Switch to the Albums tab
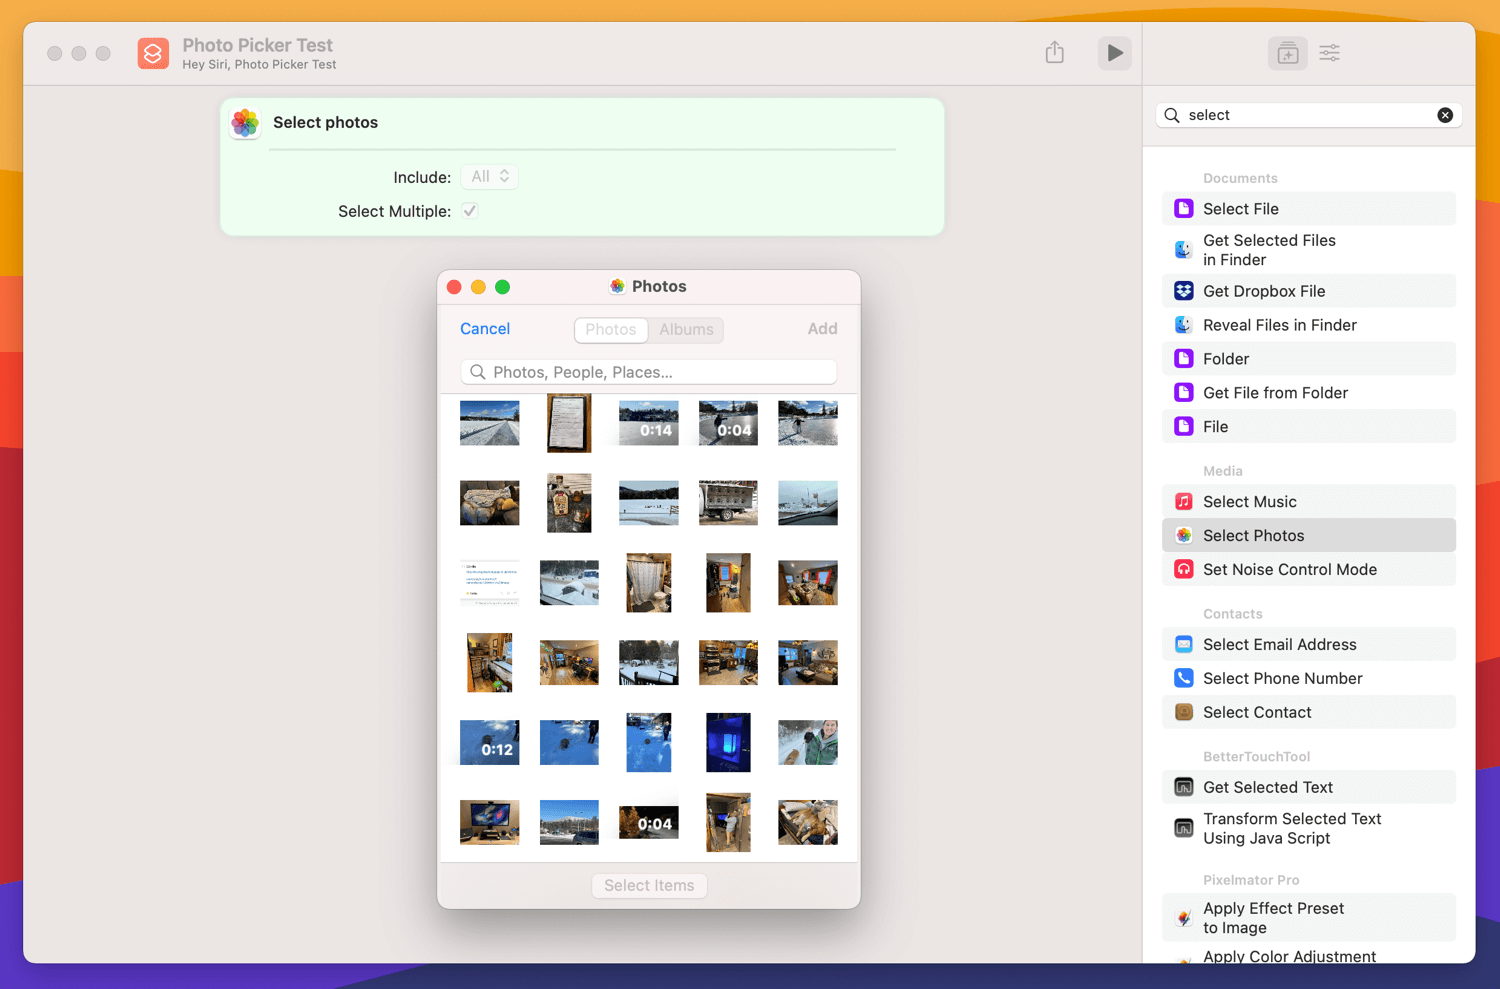The height and width of the screenshot is (989, 1500). tap(686, 329)
